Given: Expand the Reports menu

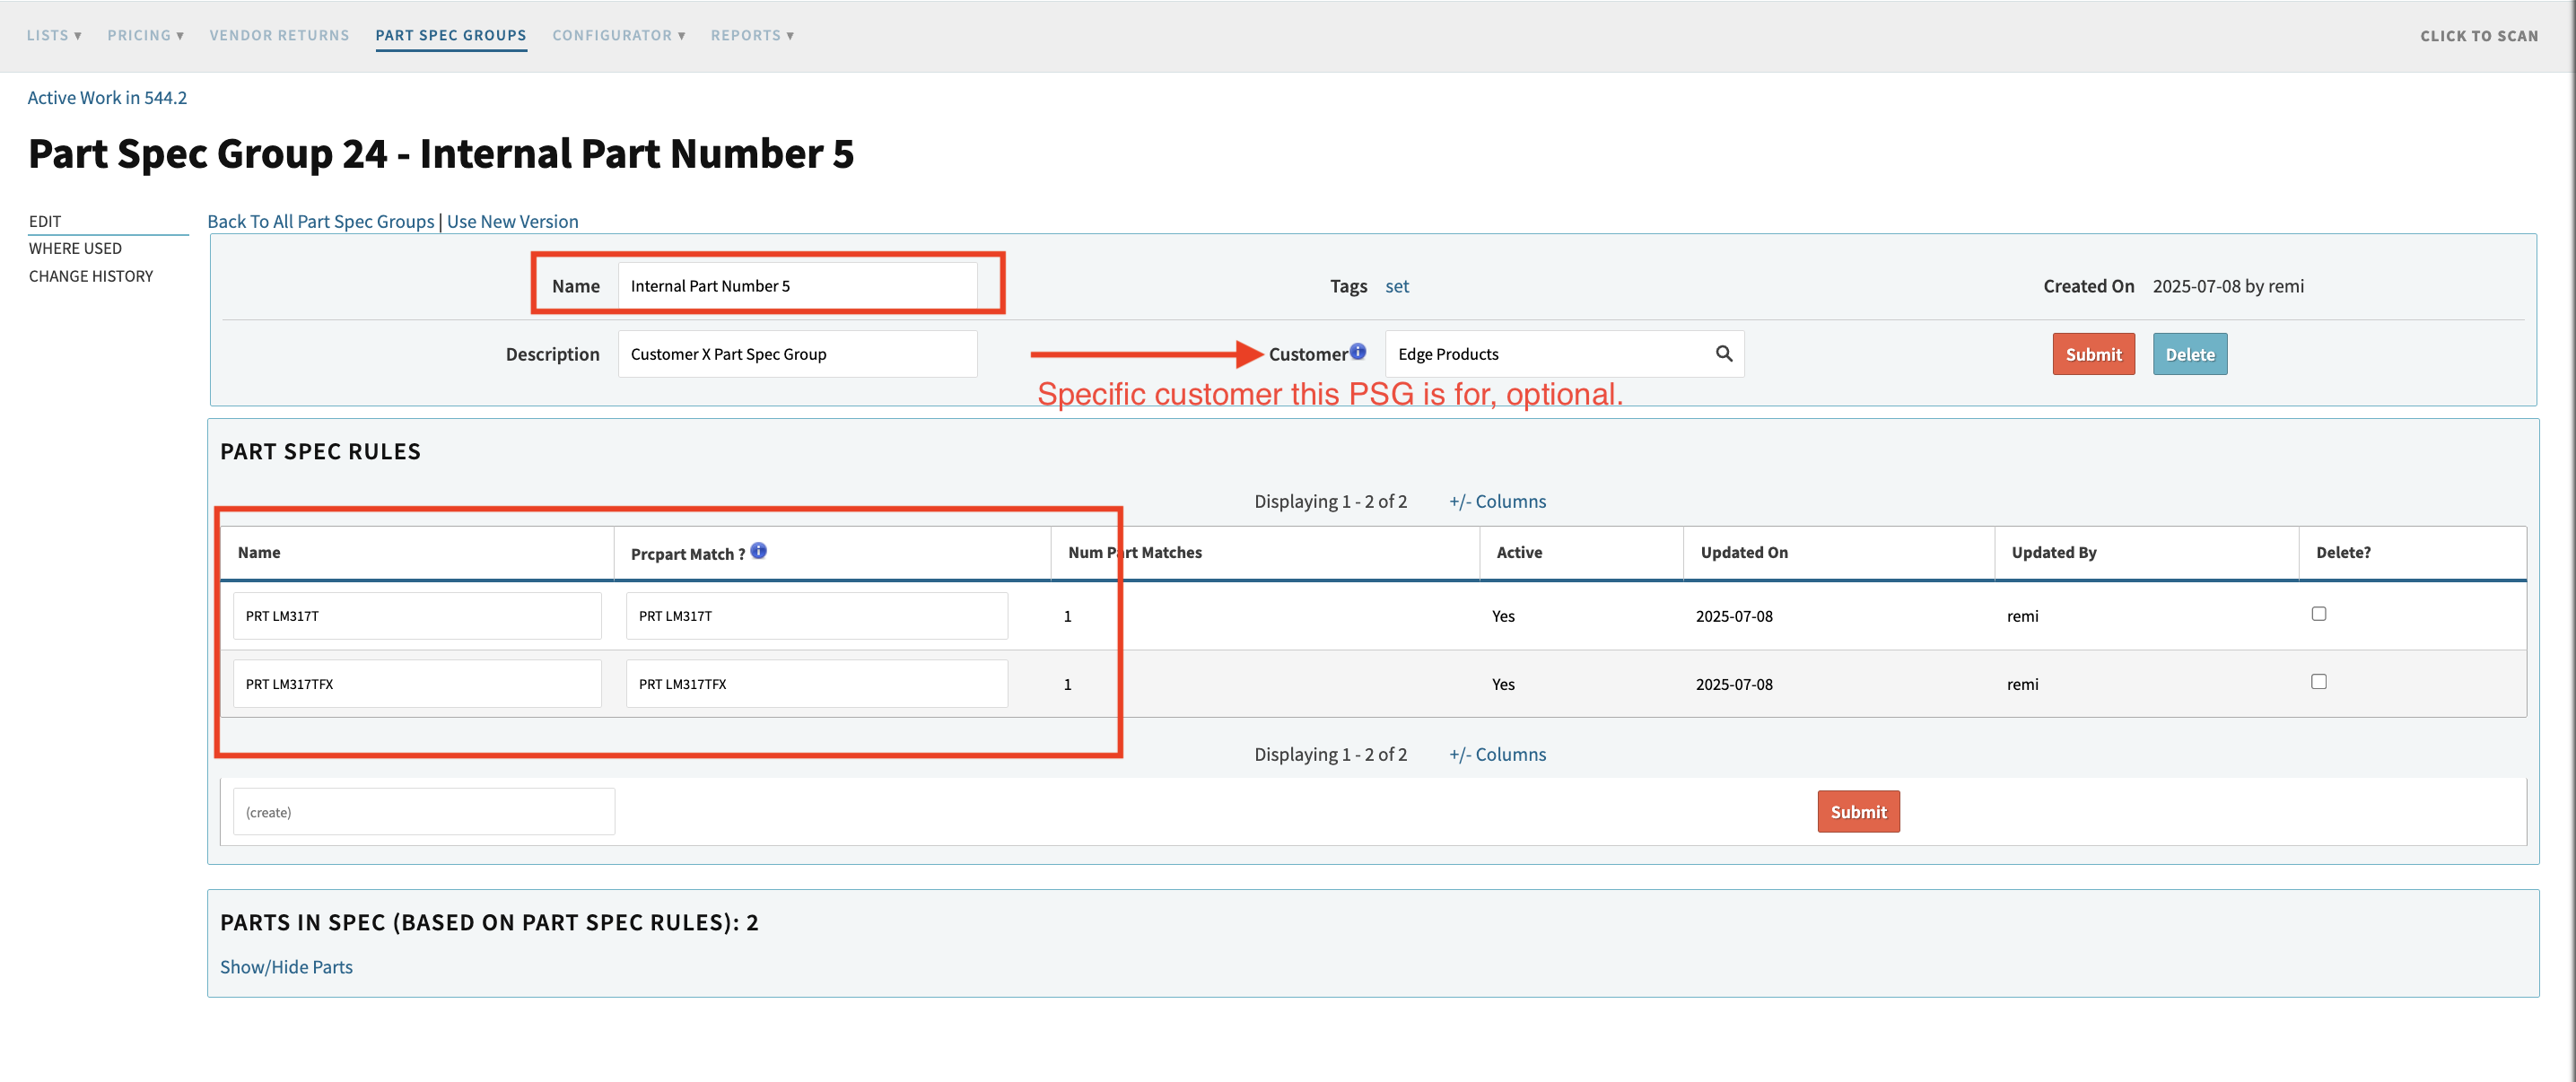Looking at the screenshot, I should pyautogui.click(x=752, y=35).
